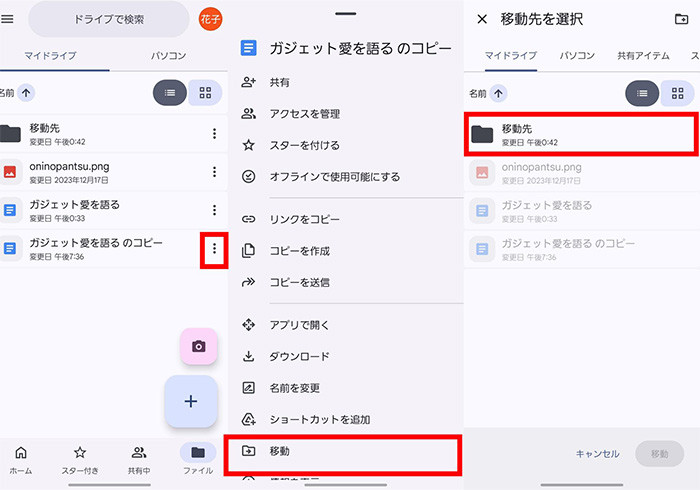The height and width of the screenshot is (490, 700).
Task: Select コピーを送信 menu entry
Action: pyautogui.click(x=346, y=282)
